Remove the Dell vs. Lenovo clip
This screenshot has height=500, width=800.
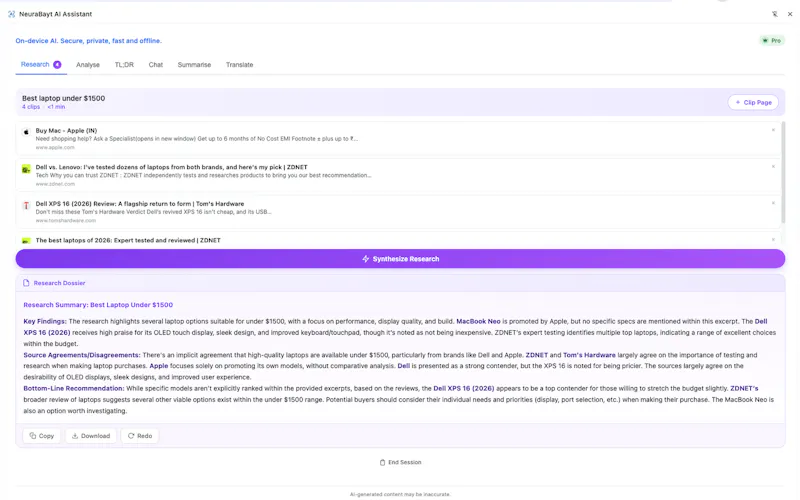tap(773, 166)
